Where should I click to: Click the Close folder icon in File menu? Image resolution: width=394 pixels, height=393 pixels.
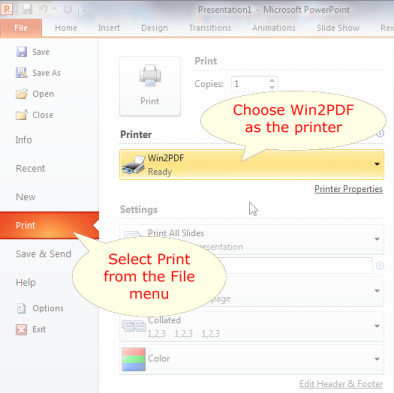22,115
